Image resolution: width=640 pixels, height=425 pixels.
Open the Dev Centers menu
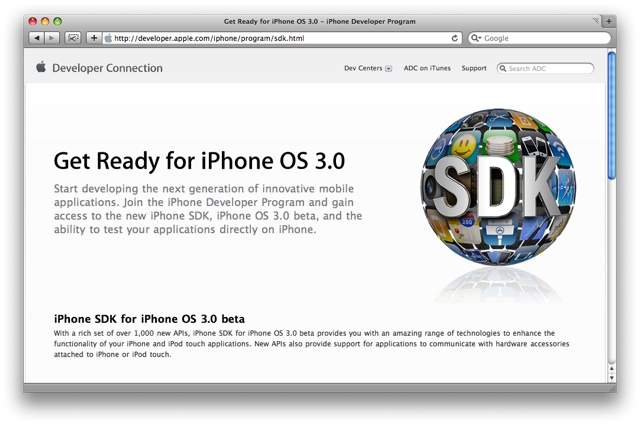[x=368, y=68]
